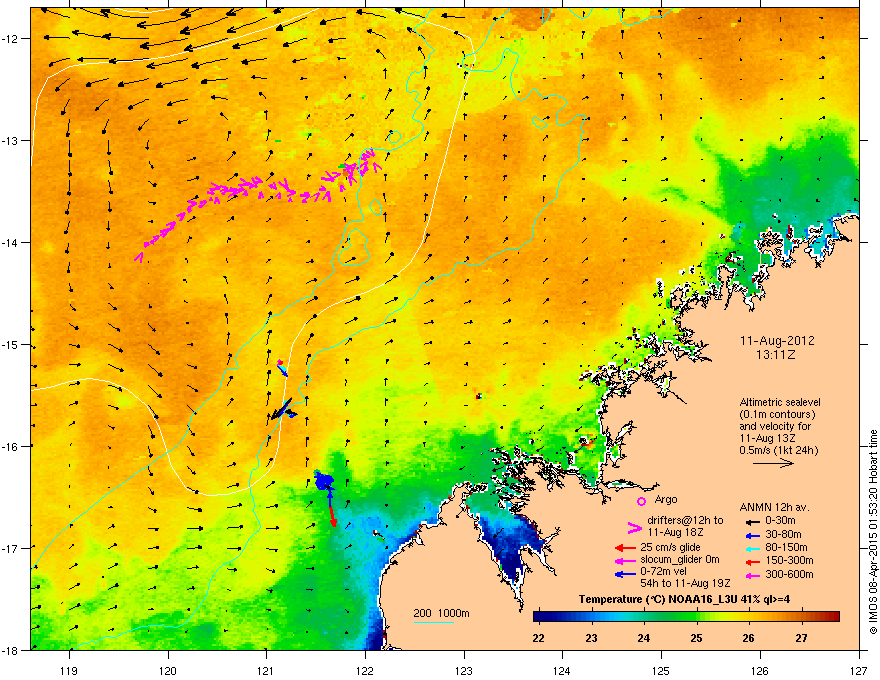The height and width of the screenshot is (680, 880).
Task: Click the latitude axis label -16
Action: click(11, 446)
